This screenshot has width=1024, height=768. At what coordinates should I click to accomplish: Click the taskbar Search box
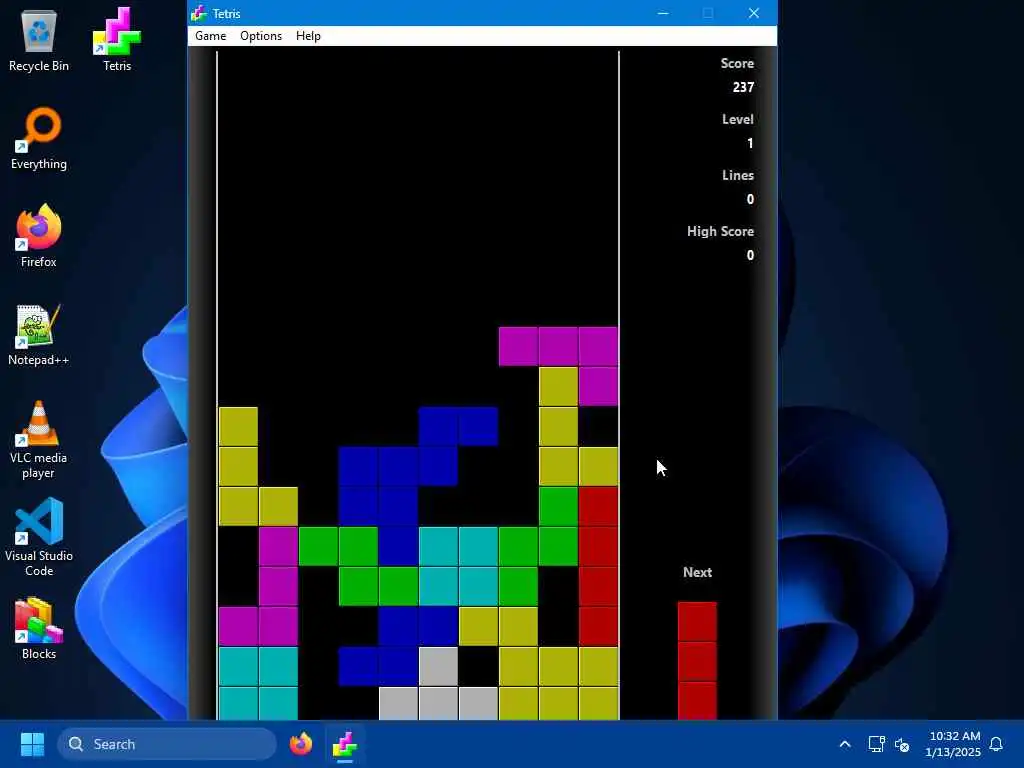click(x=167, y=744)
